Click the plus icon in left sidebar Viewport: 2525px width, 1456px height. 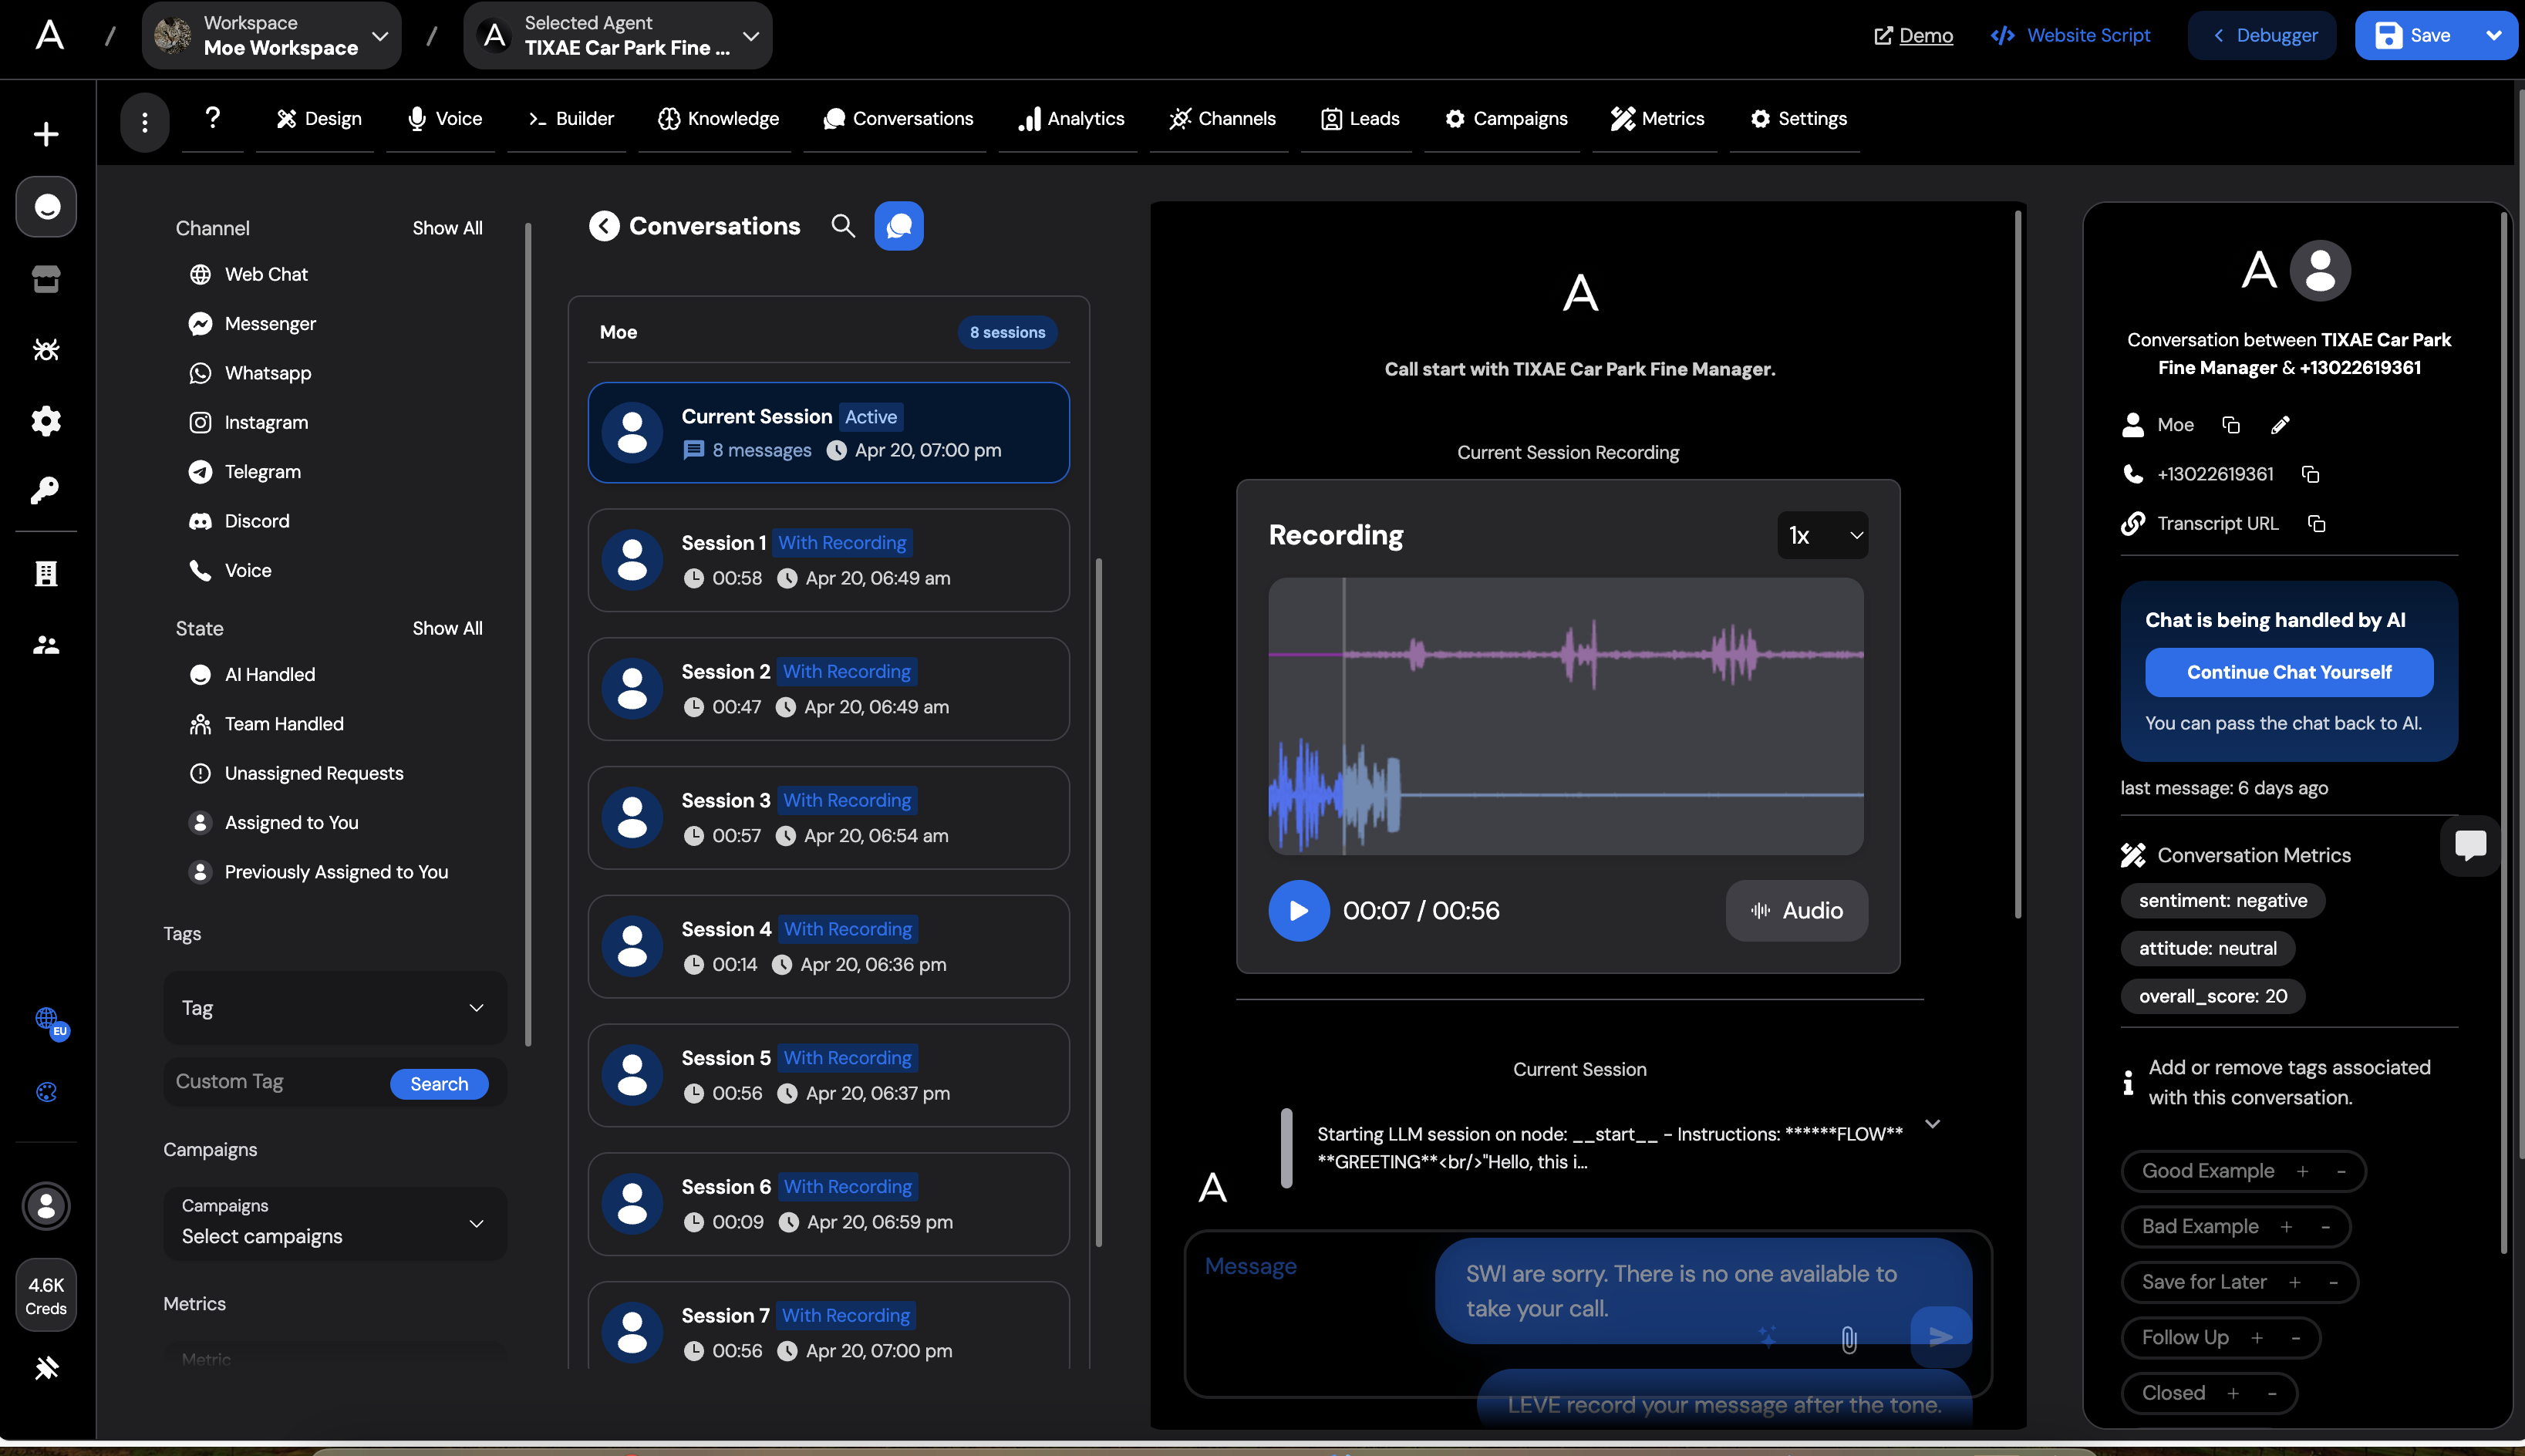(x=46, y=134)
